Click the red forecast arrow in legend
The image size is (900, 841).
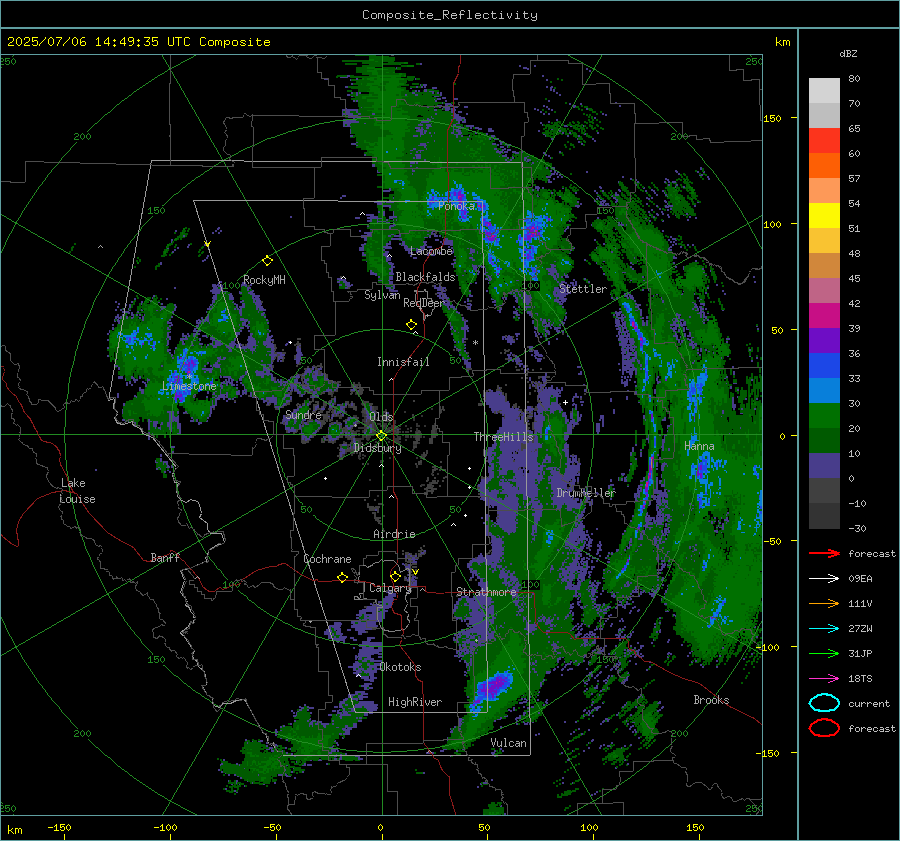point(824,553)
